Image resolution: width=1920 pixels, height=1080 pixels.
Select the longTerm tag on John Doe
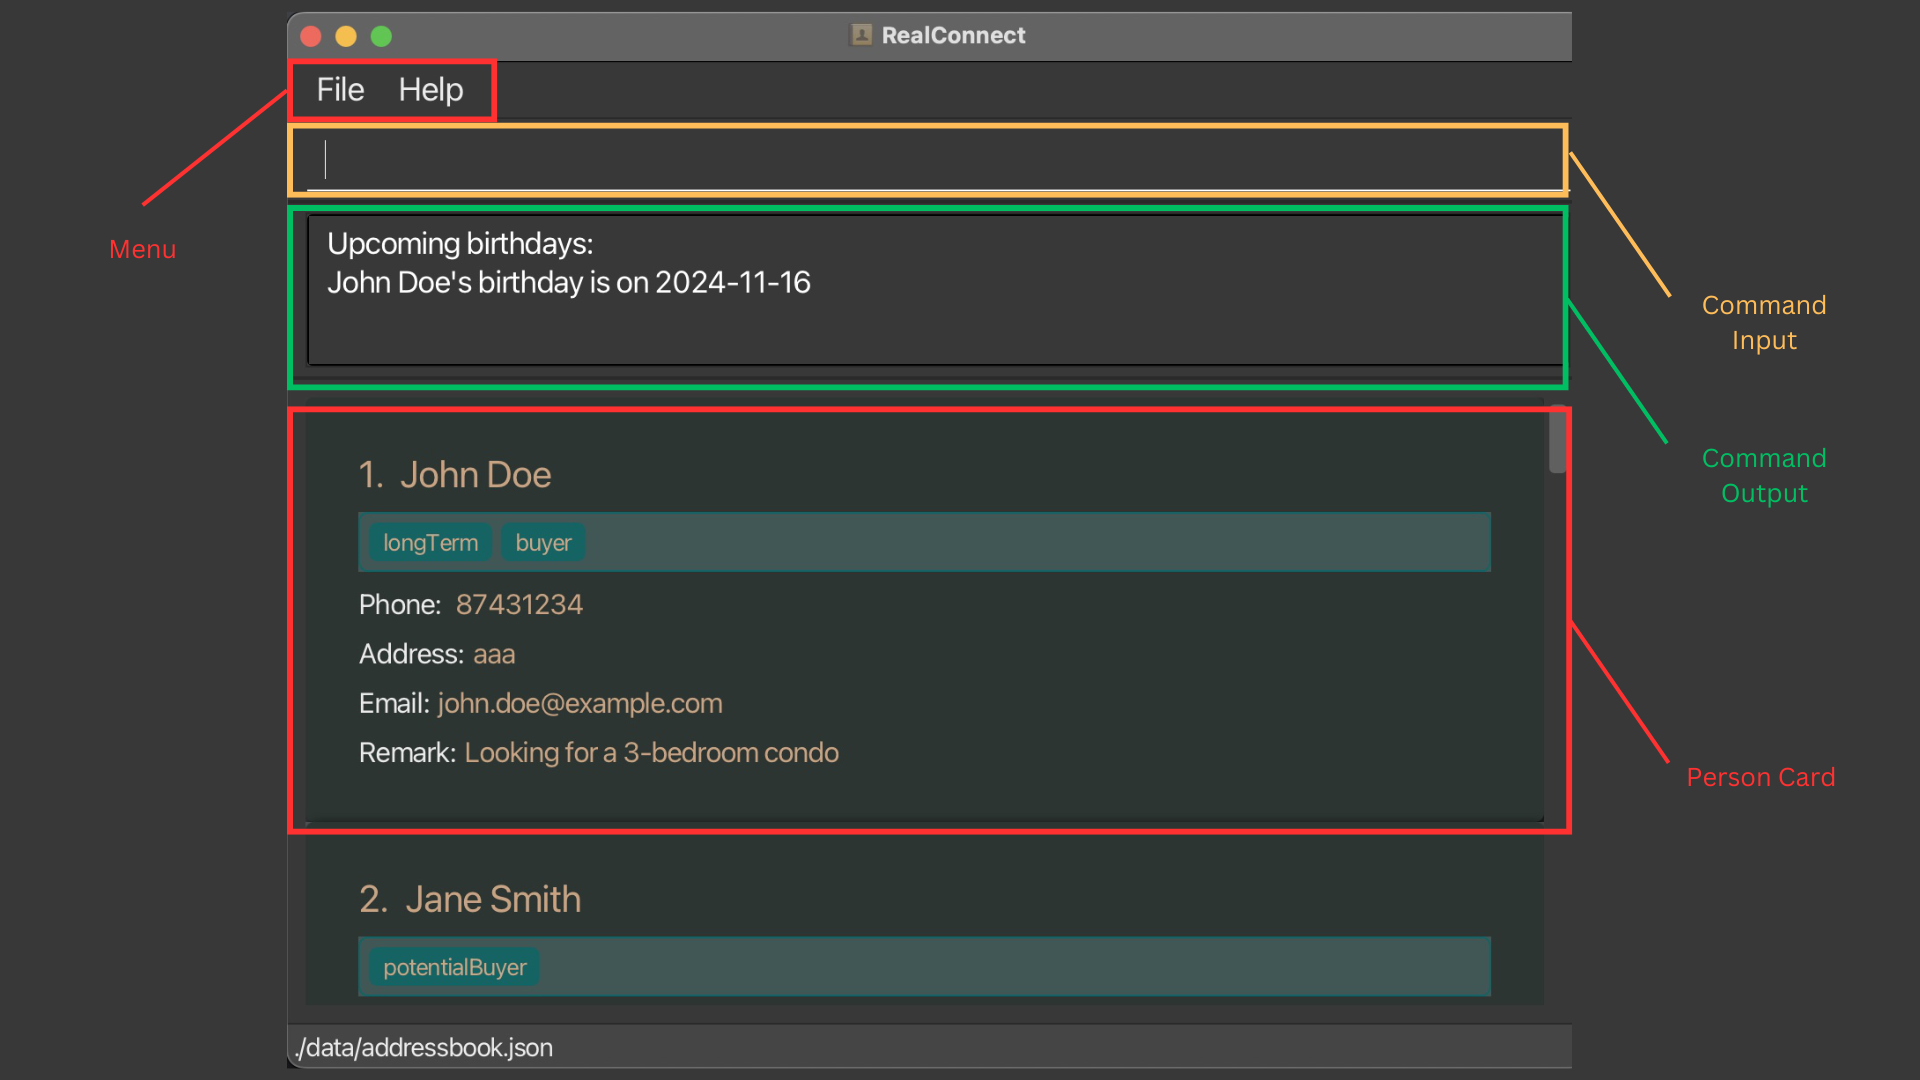(x=429, y=542)
